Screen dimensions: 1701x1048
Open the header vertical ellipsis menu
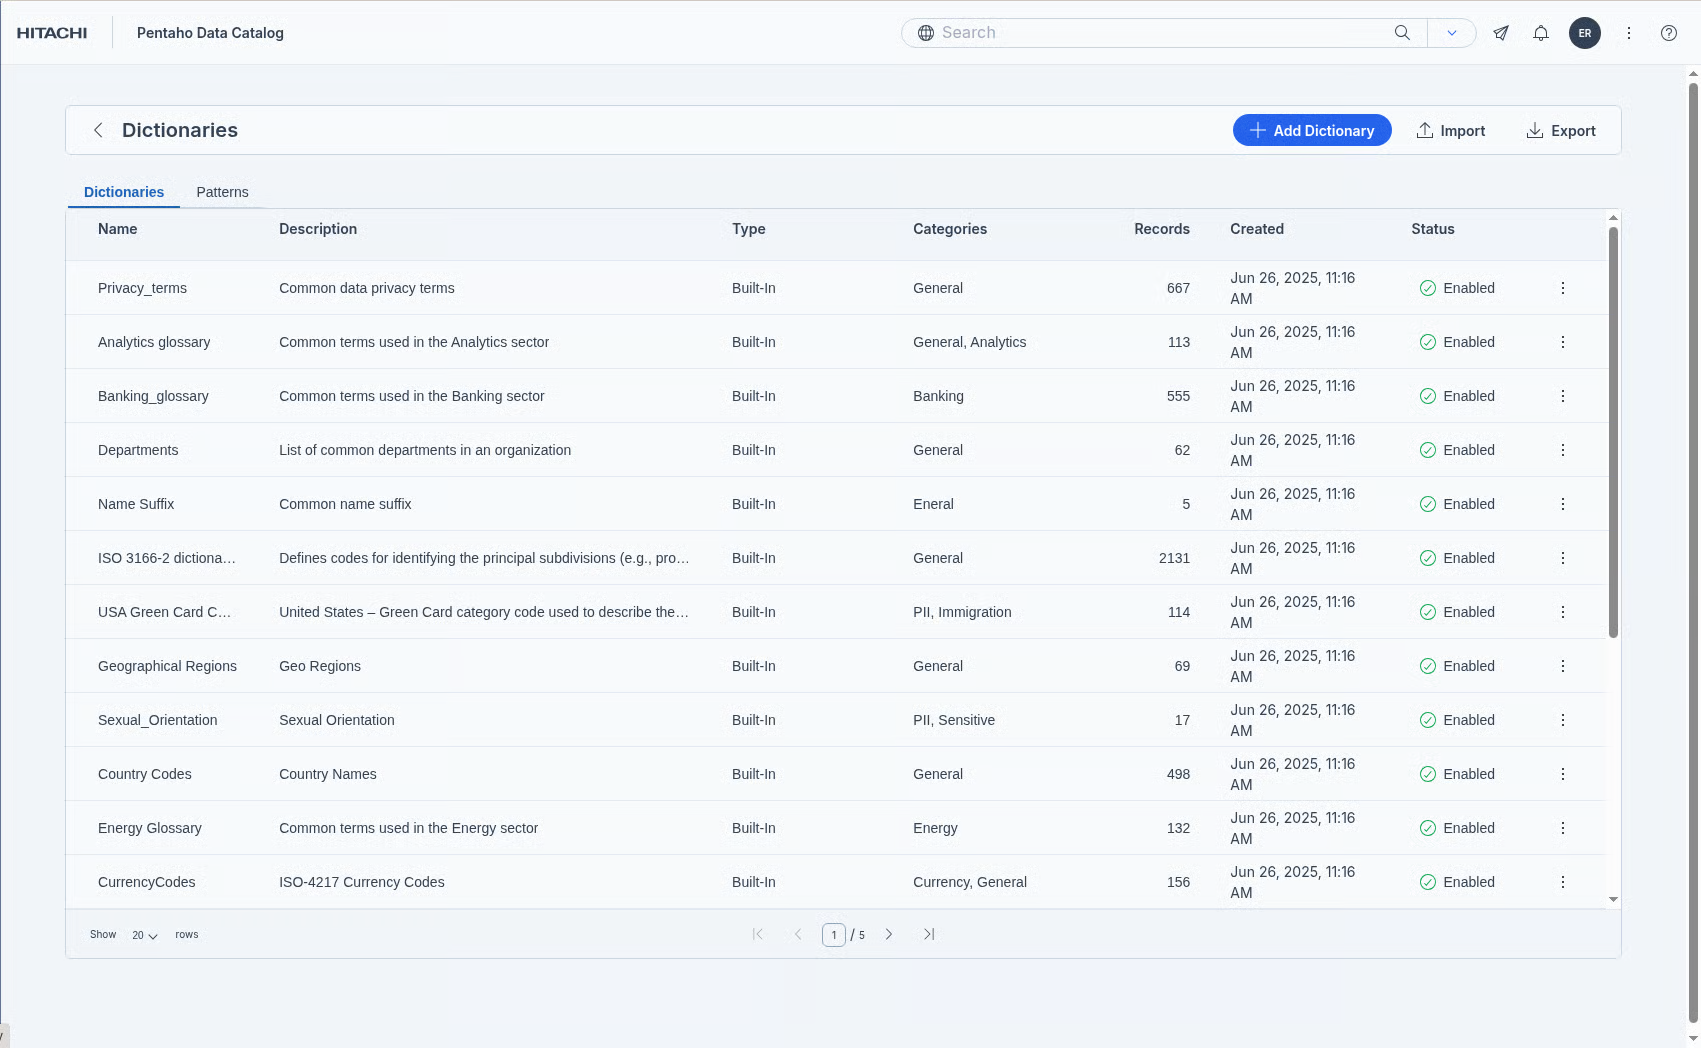(x=1629, y=33)
